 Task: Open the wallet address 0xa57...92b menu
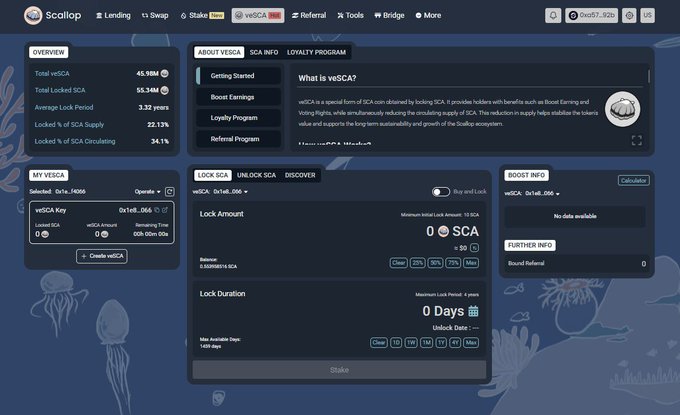[x=592, y=16]
